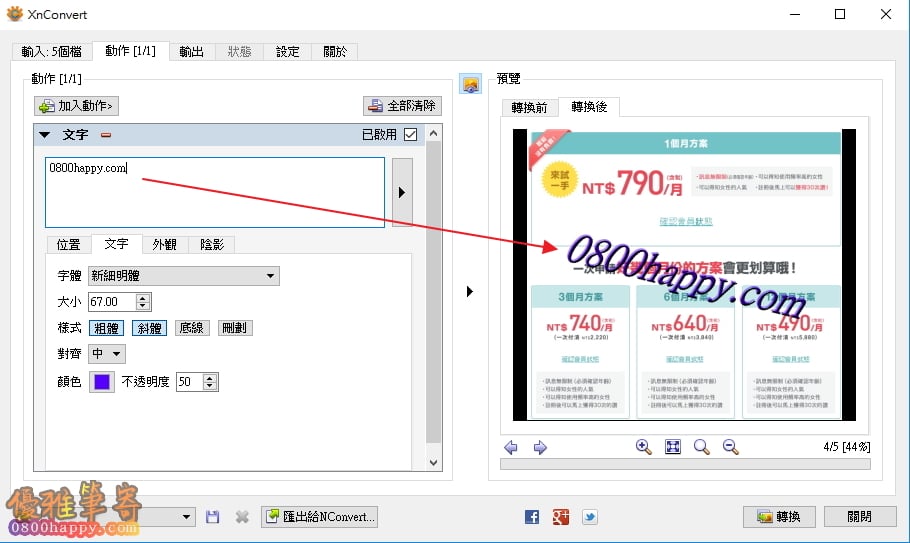
Task: Go to previous preview image
Action: [x=511, y=447]
